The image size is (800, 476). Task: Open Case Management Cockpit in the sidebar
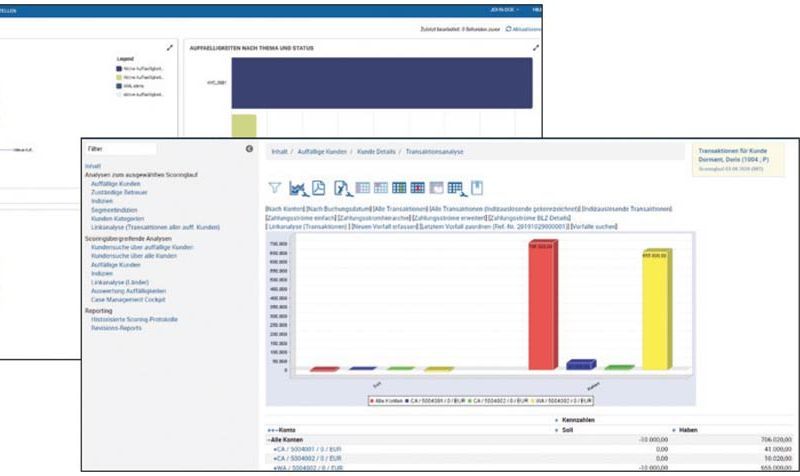(129, 299)
